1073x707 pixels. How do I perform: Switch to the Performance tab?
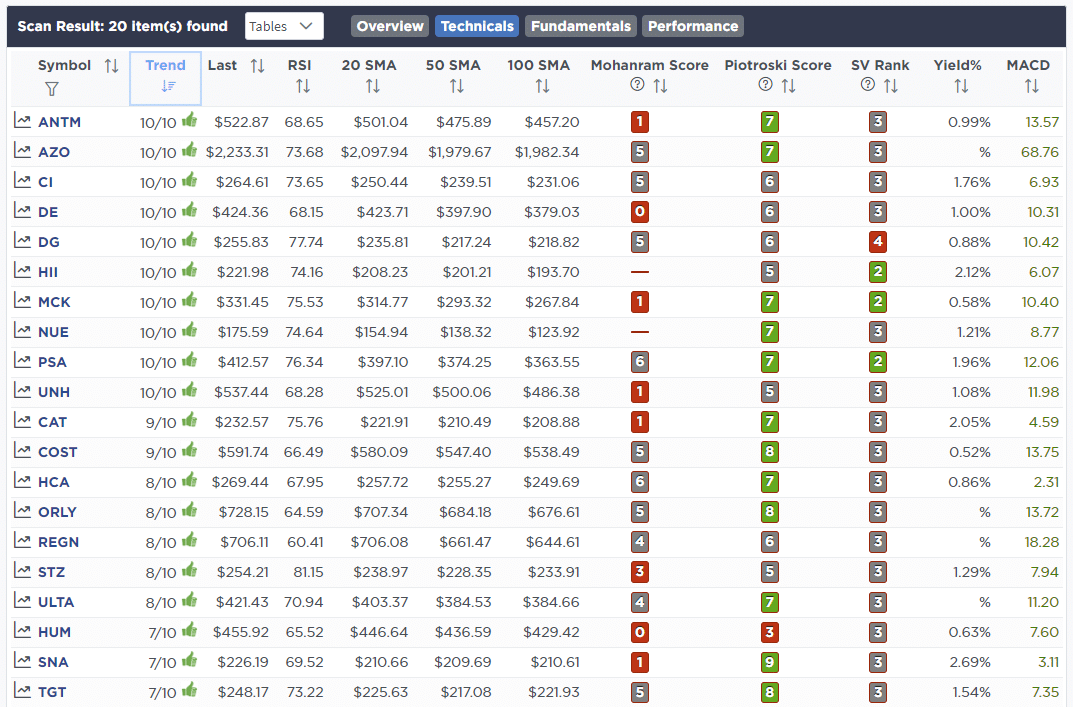(693, 26)
